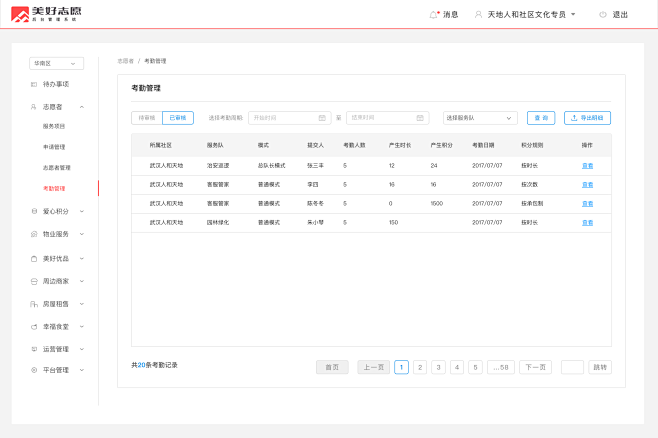Click the 总队长模式 cell in the table
The width and height of the screenshot is (658, 438).
point(272,166)
